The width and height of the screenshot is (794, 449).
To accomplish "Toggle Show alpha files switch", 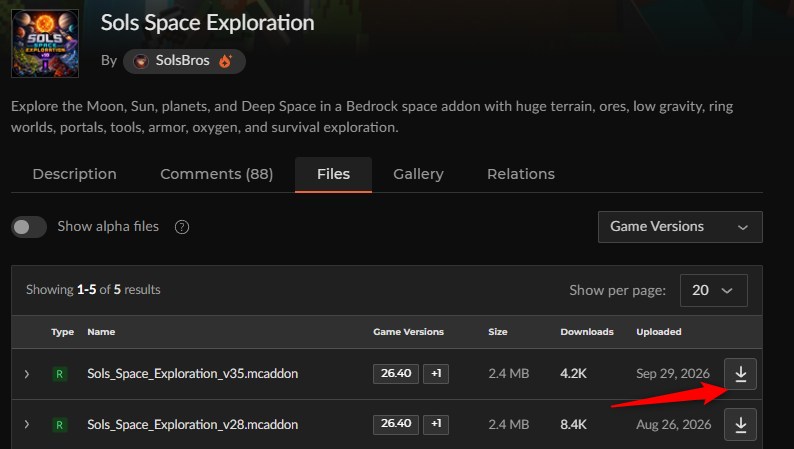I will click(x=29, y=227).
